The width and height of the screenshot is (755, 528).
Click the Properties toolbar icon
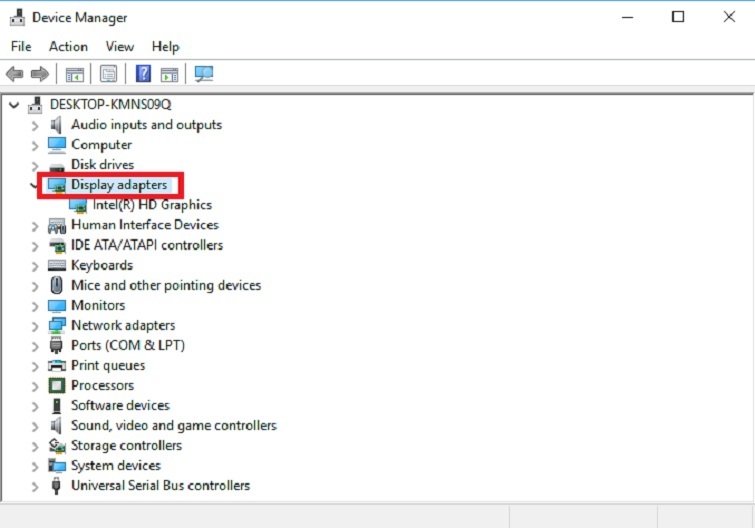108,74
